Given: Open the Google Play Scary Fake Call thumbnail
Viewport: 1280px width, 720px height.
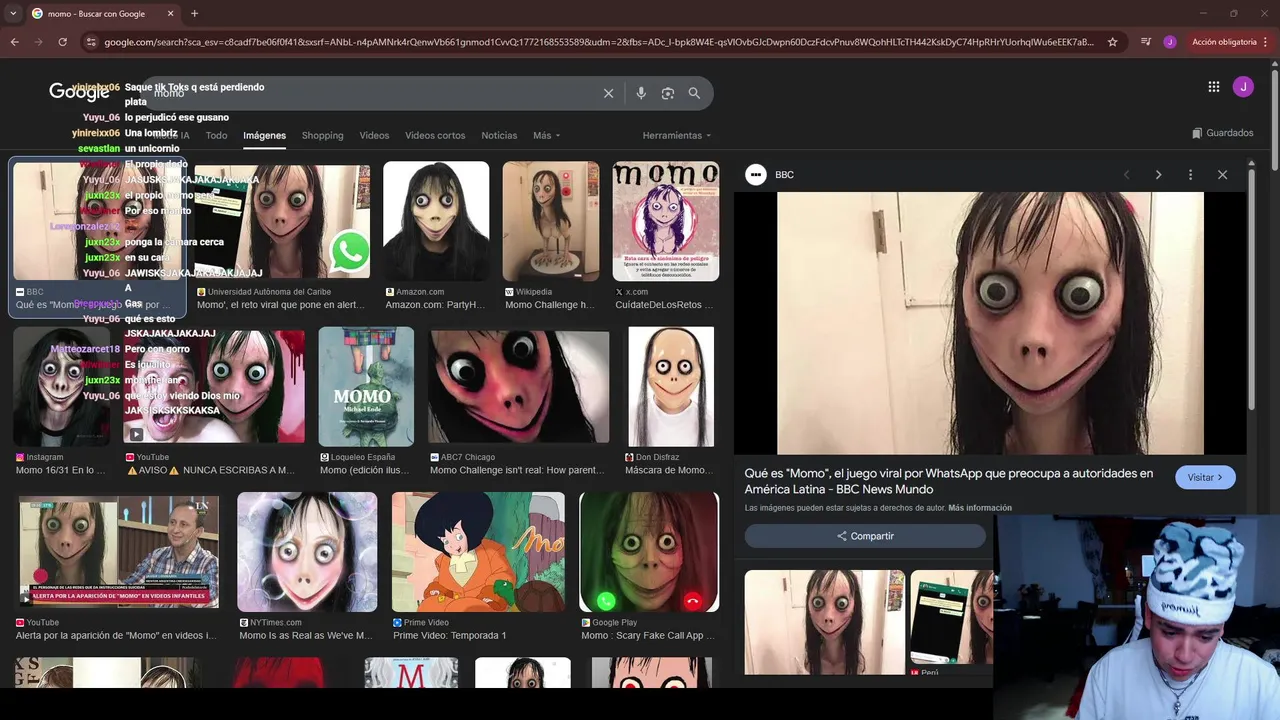Looking at the screenshot, I should coord(649,552).
